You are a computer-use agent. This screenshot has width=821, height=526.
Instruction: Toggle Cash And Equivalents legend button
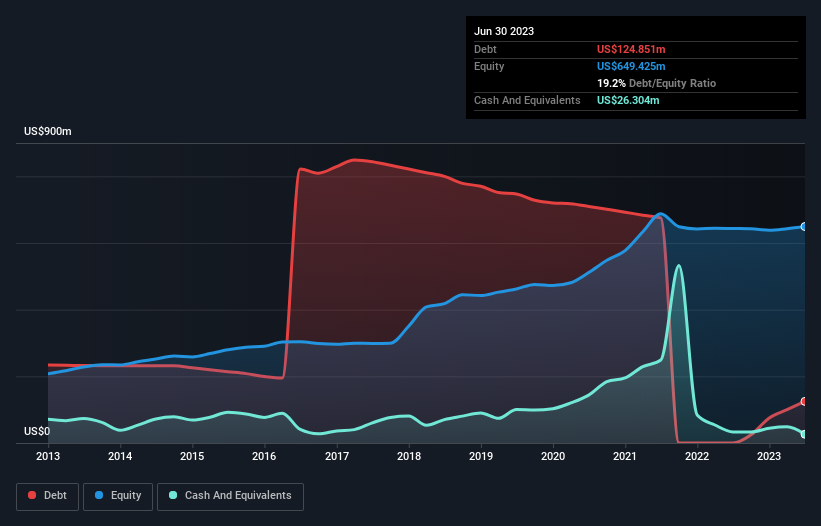230,496
